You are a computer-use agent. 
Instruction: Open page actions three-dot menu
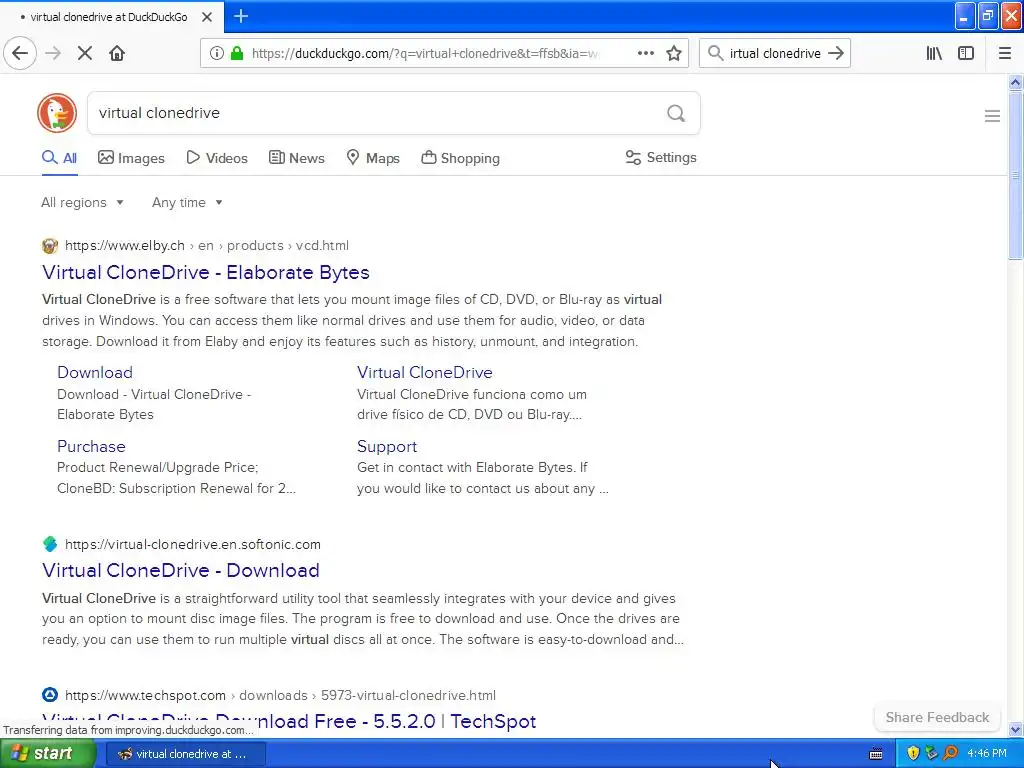point(646,54)
